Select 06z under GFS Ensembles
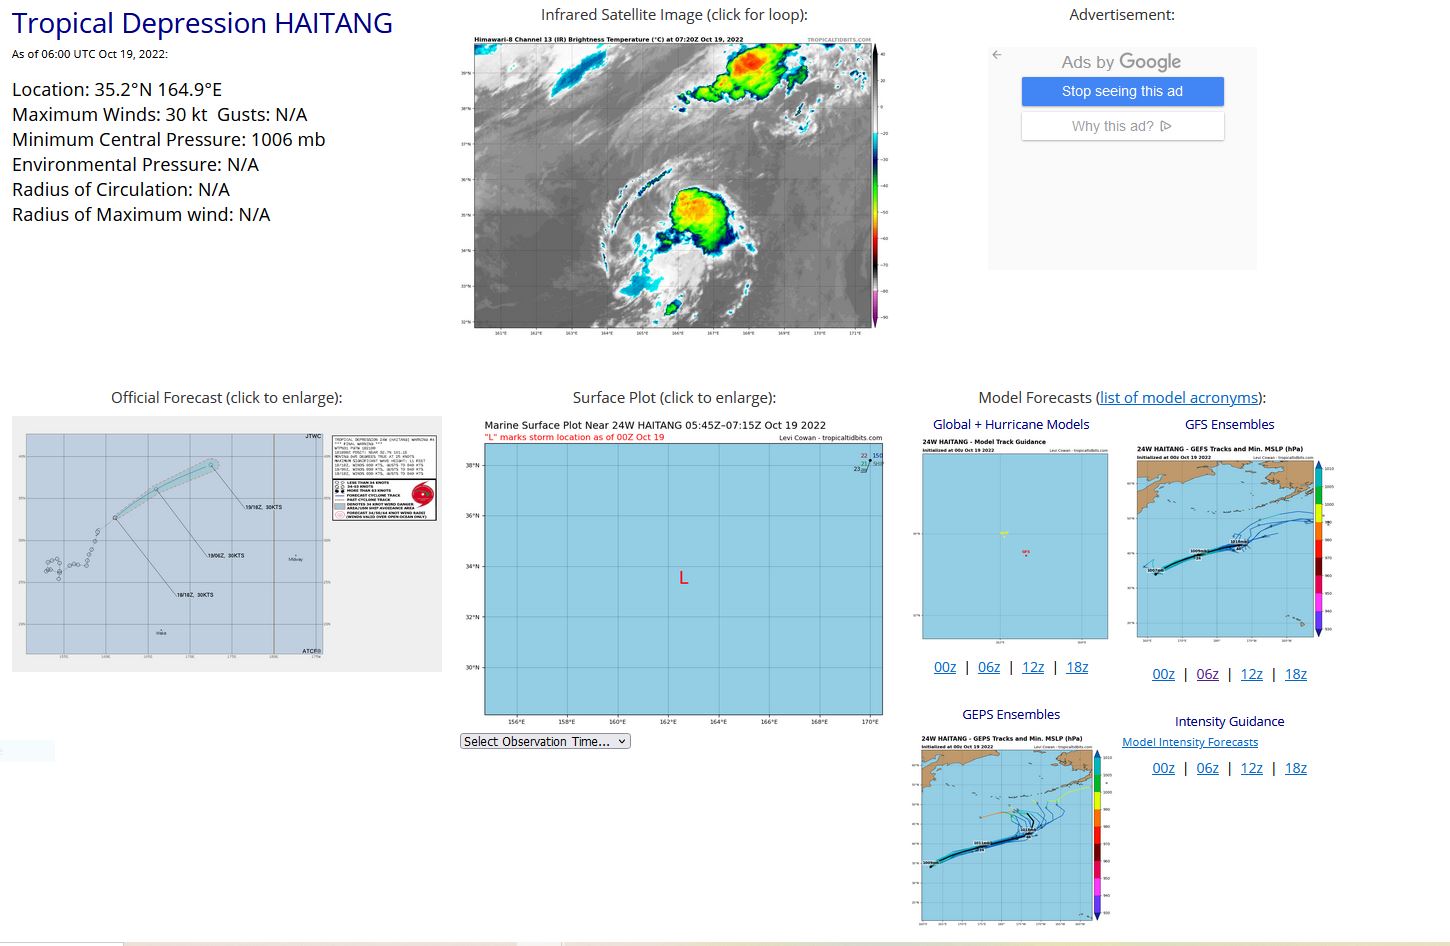Image resolution: width=1450 pixels, height=946 pixels. pos(1207,674)
